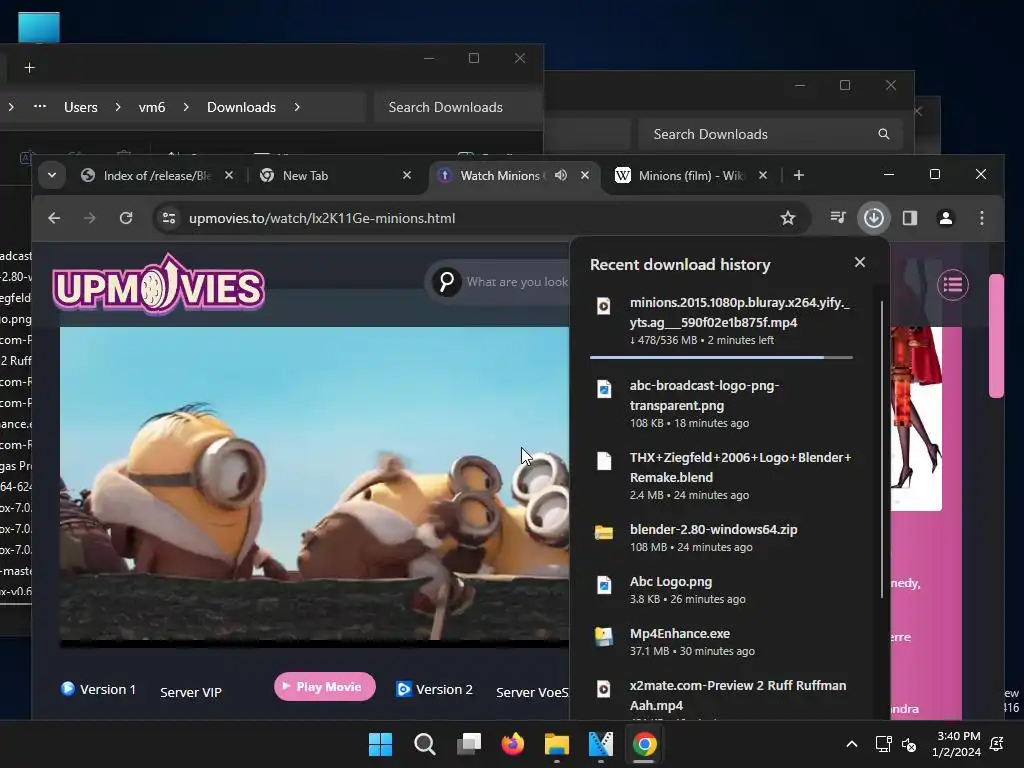Click Abc Logo.png file icon
Viewport: 1024px width, 768px height.
click(604, 584)
